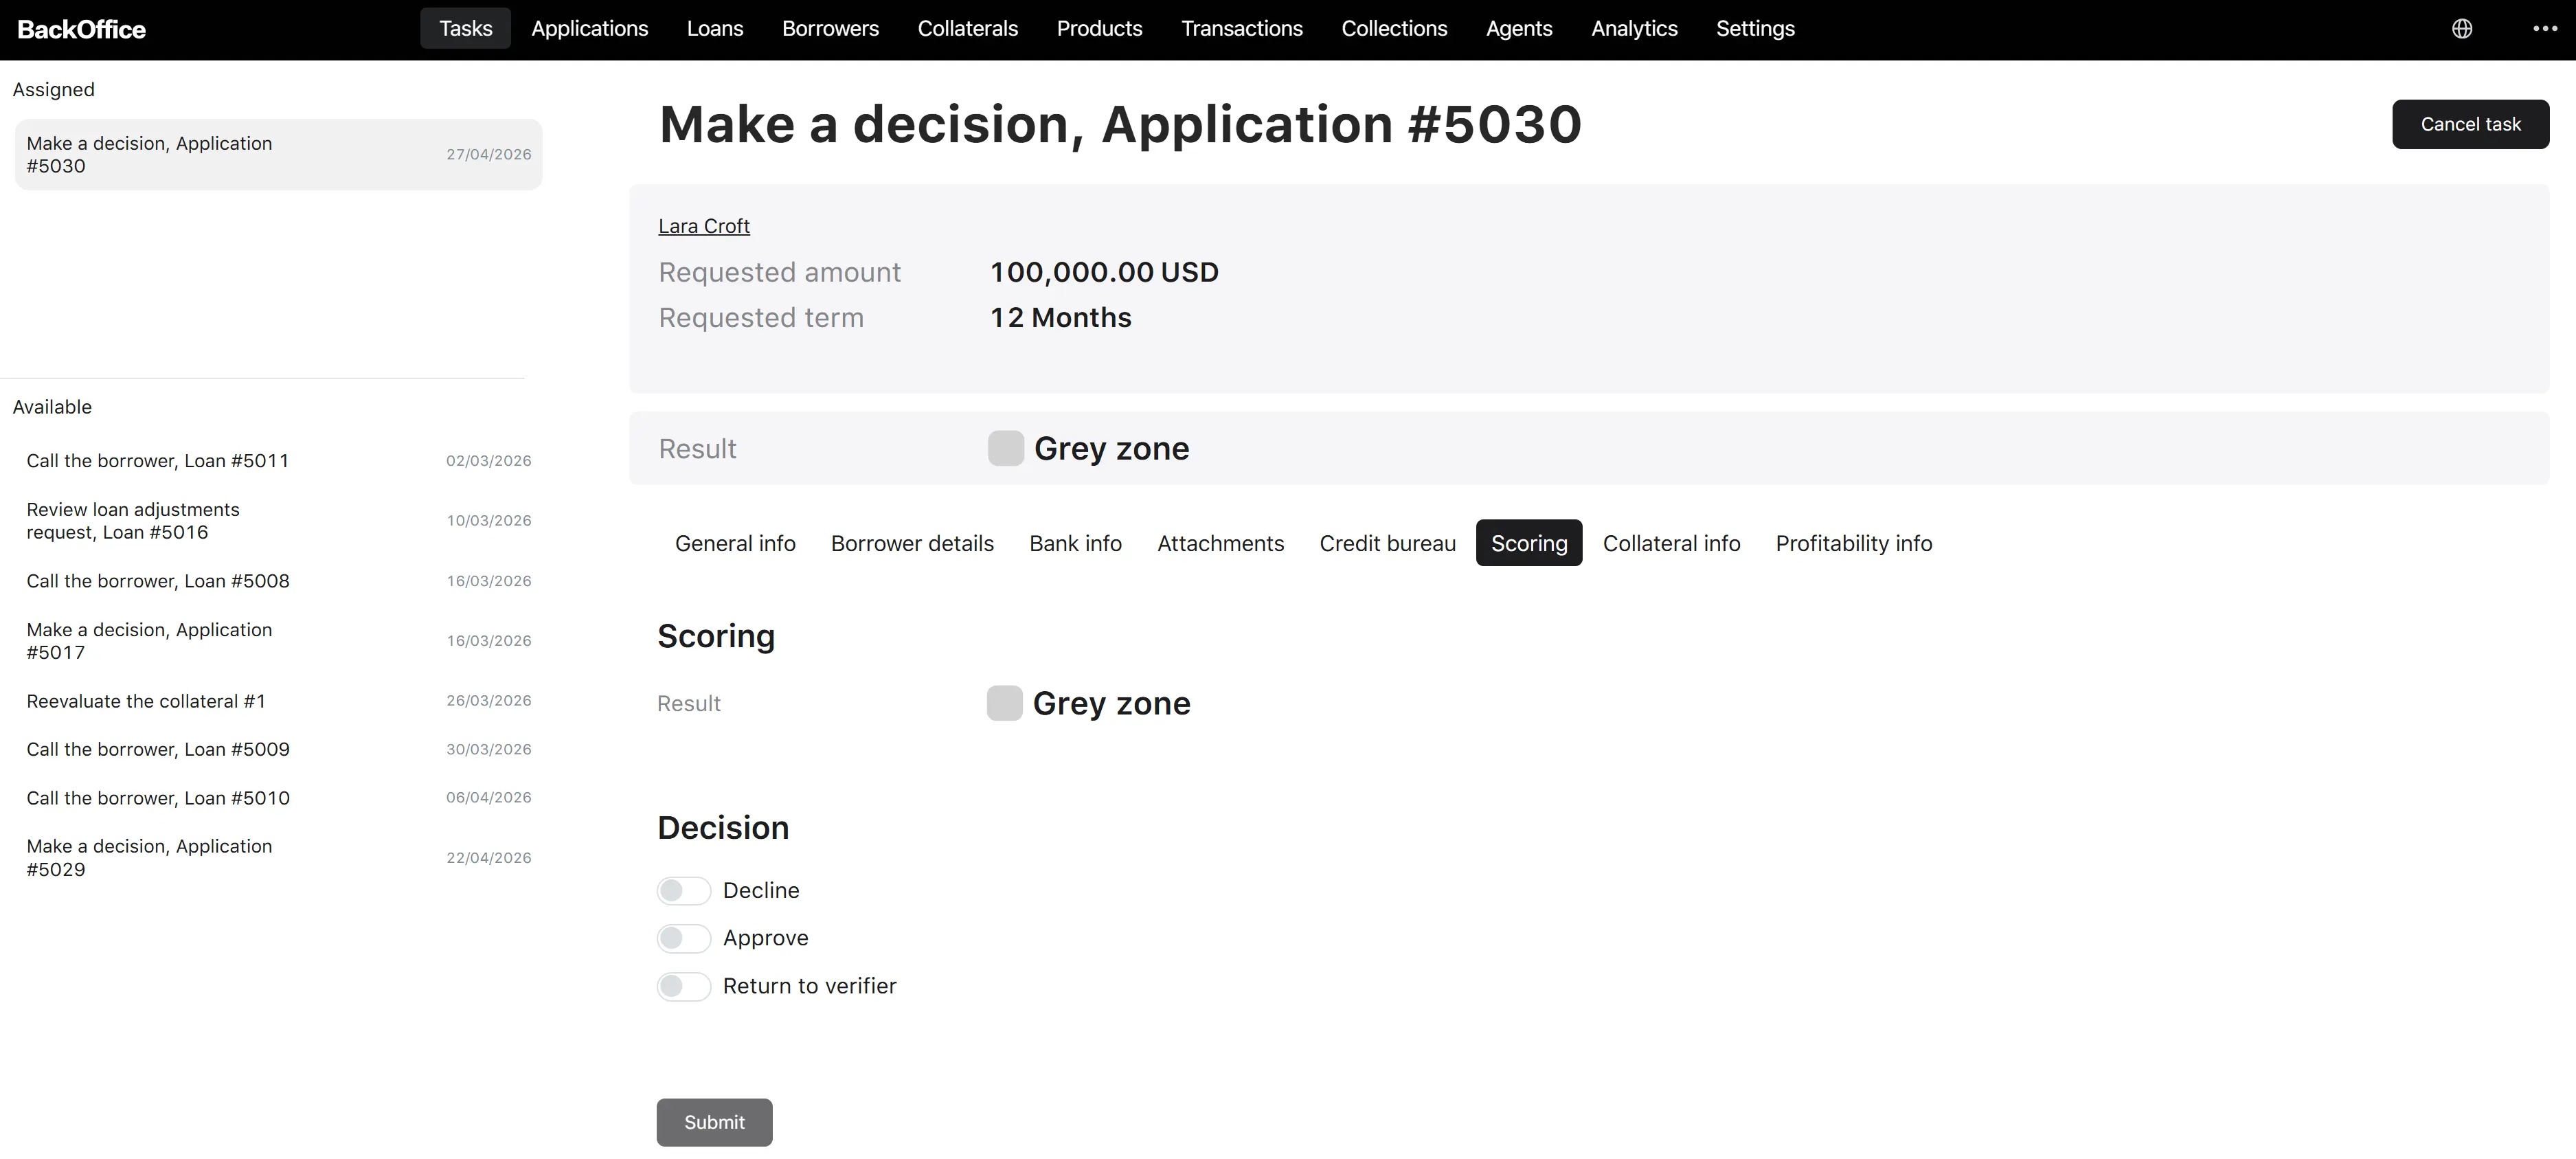
Task: Open the Collateral info tab
Action: pyautogui.click(x=1671, y=543)
